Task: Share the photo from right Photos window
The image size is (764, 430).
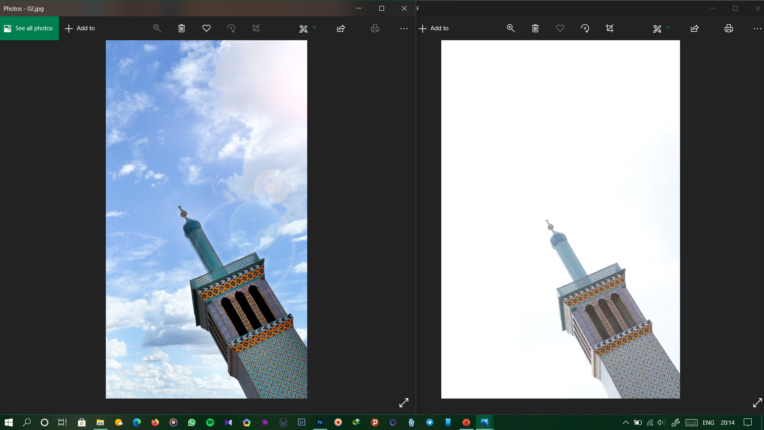Action: click(695, 28)
